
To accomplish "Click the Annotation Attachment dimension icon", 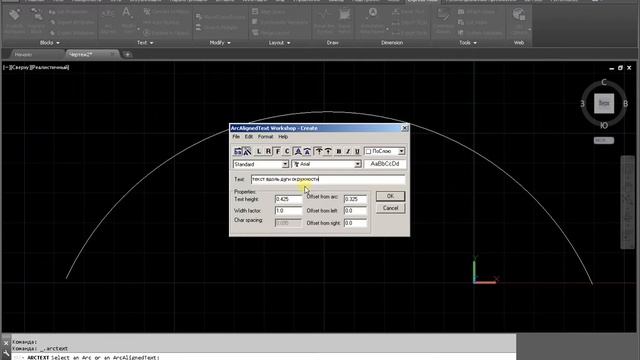I will click(373, 20).
